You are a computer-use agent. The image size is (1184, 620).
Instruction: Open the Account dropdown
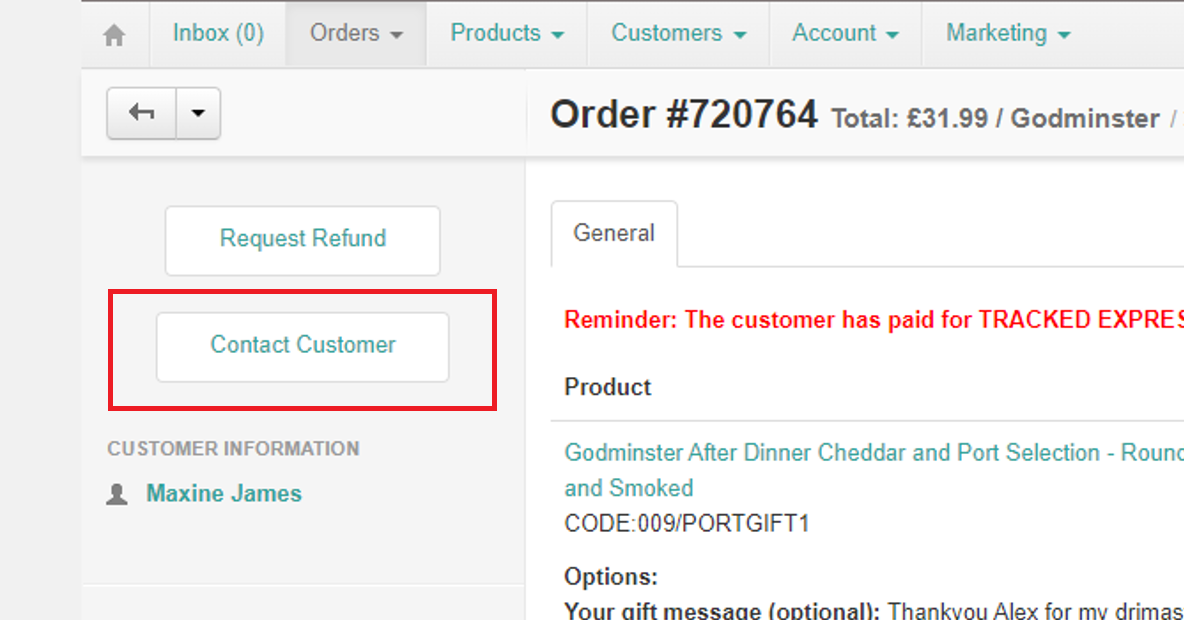coord(845,33)
